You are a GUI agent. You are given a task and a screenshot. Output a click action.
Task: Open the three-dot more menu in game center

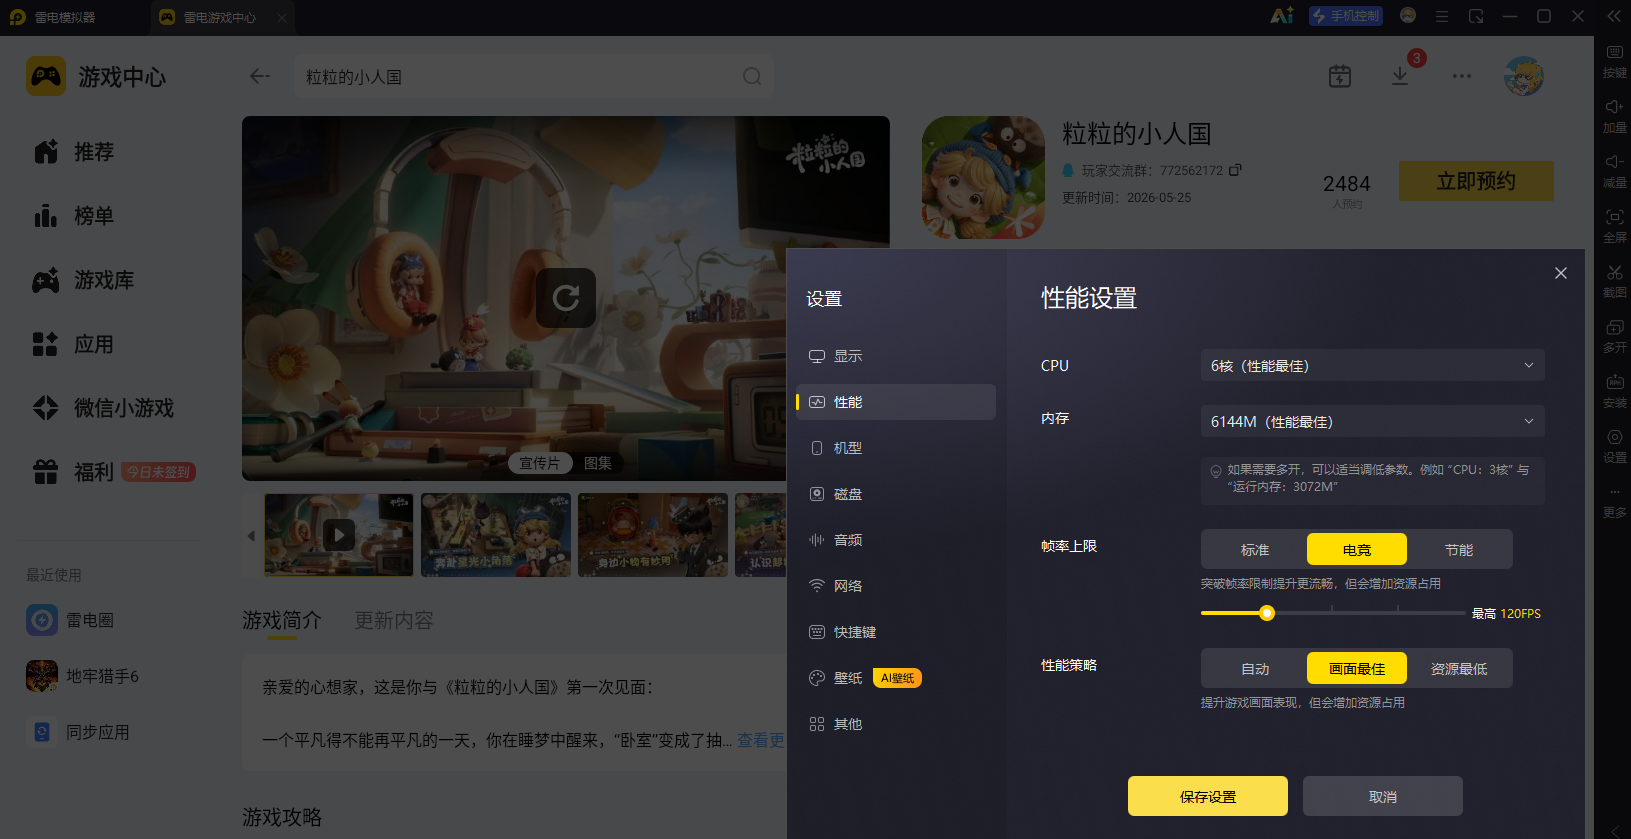[x=1462, y=76]
